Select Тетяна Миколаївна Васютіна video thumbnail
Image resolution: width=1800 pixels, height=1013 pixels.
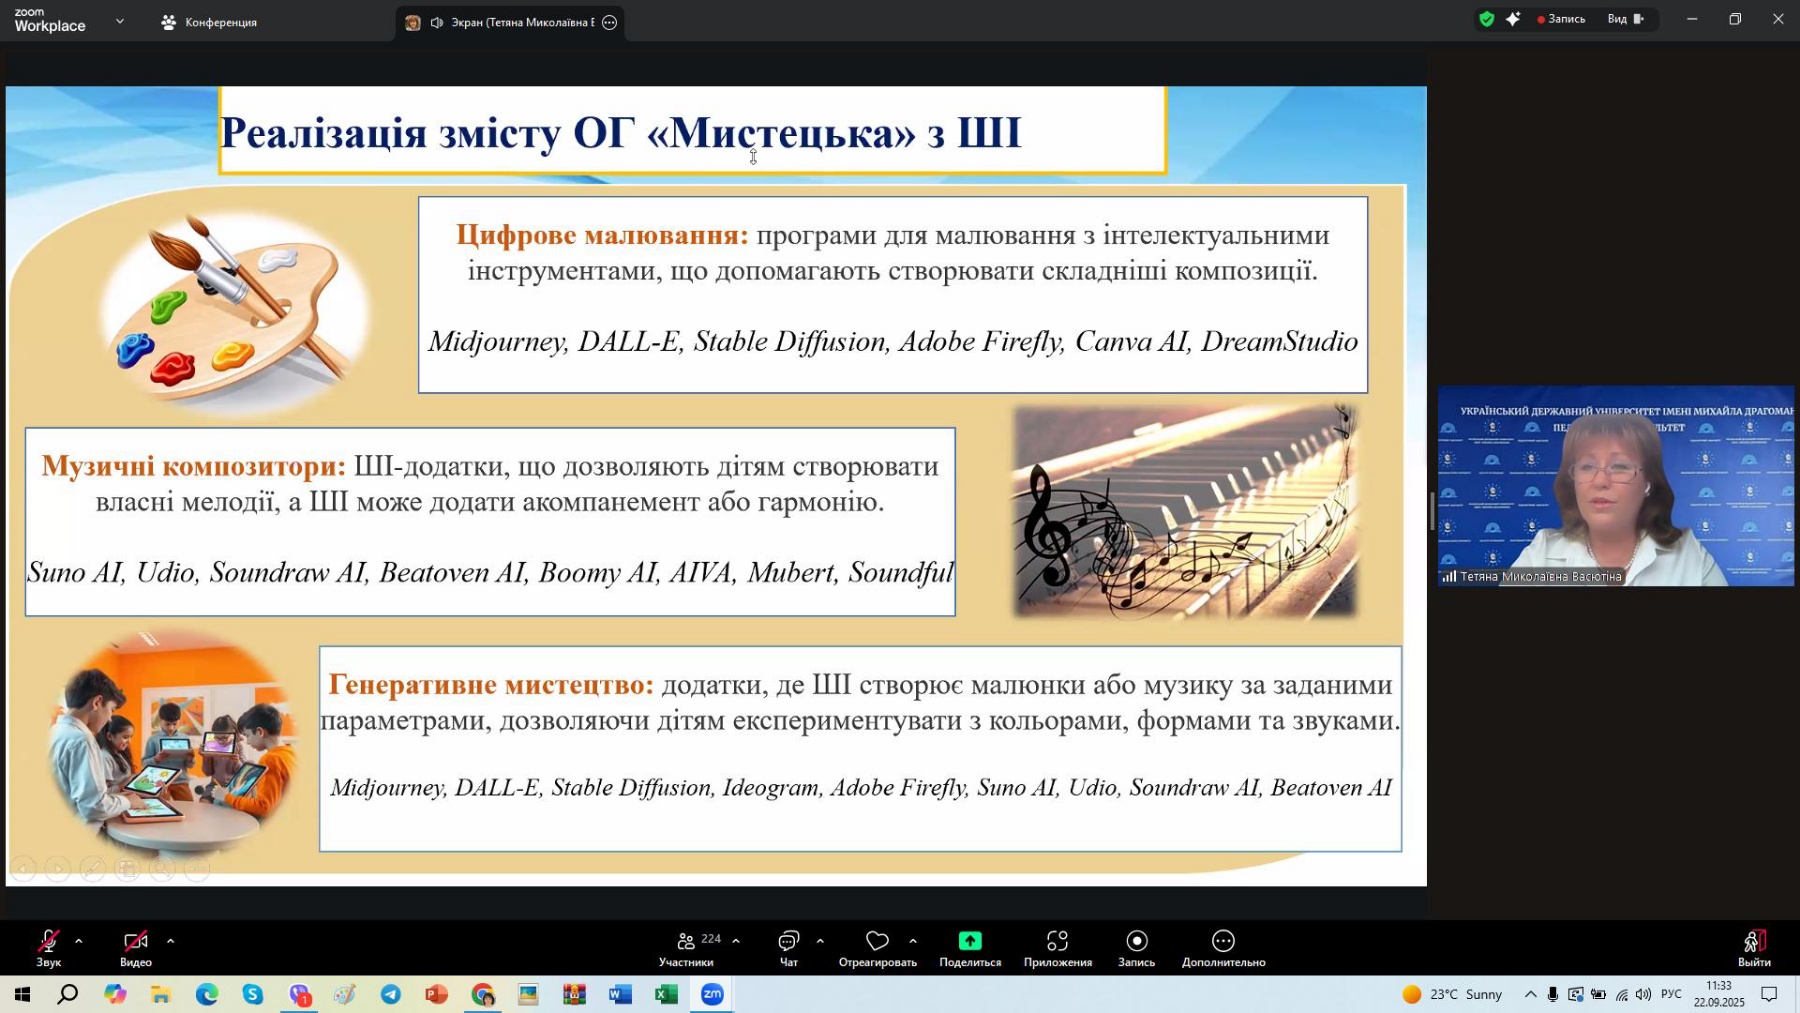(1615, 485)
